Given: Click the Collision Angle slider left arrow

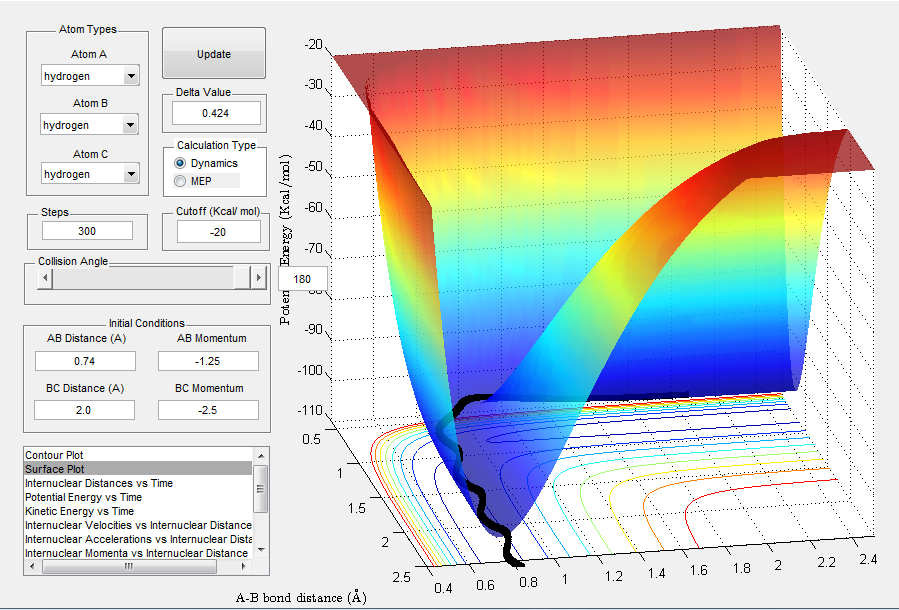Looking at the screenshot, I should click(45, 278).
